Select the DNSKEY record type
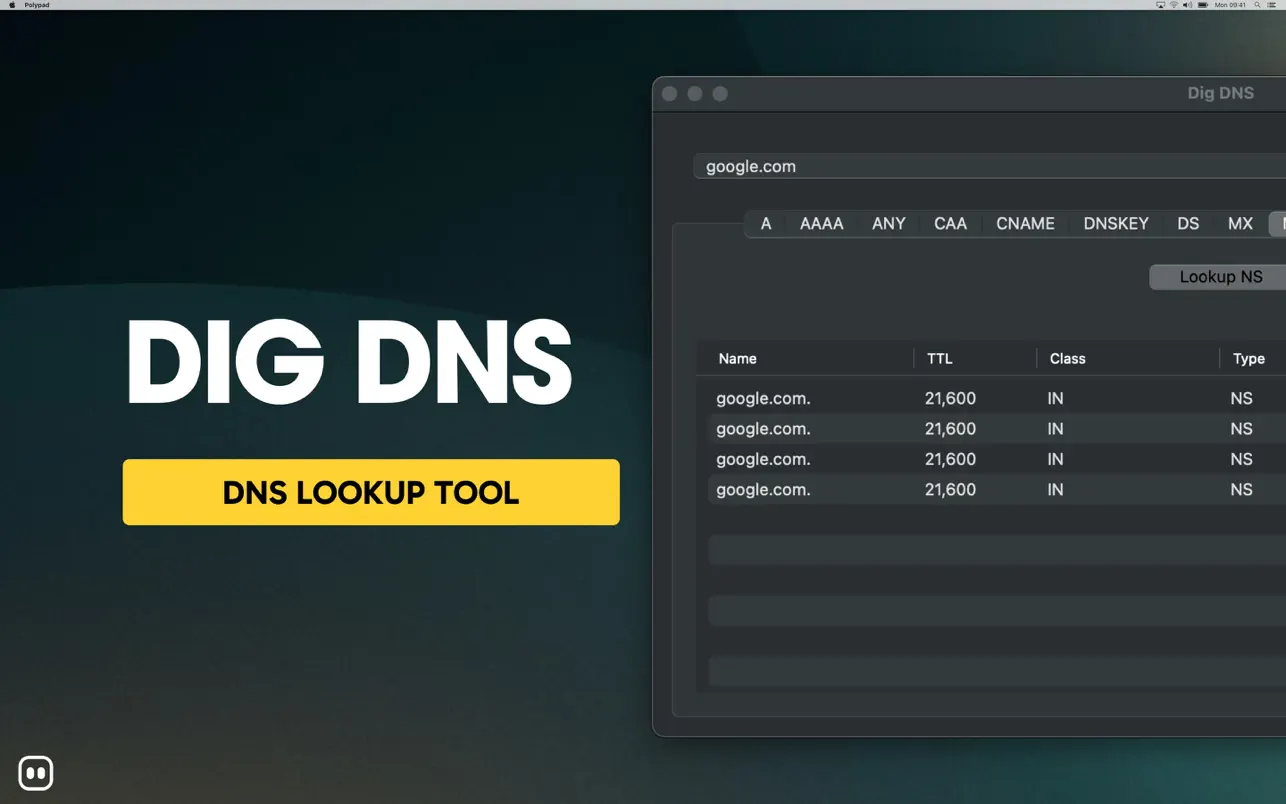The image size is (1286, 804). (1115, 223)
